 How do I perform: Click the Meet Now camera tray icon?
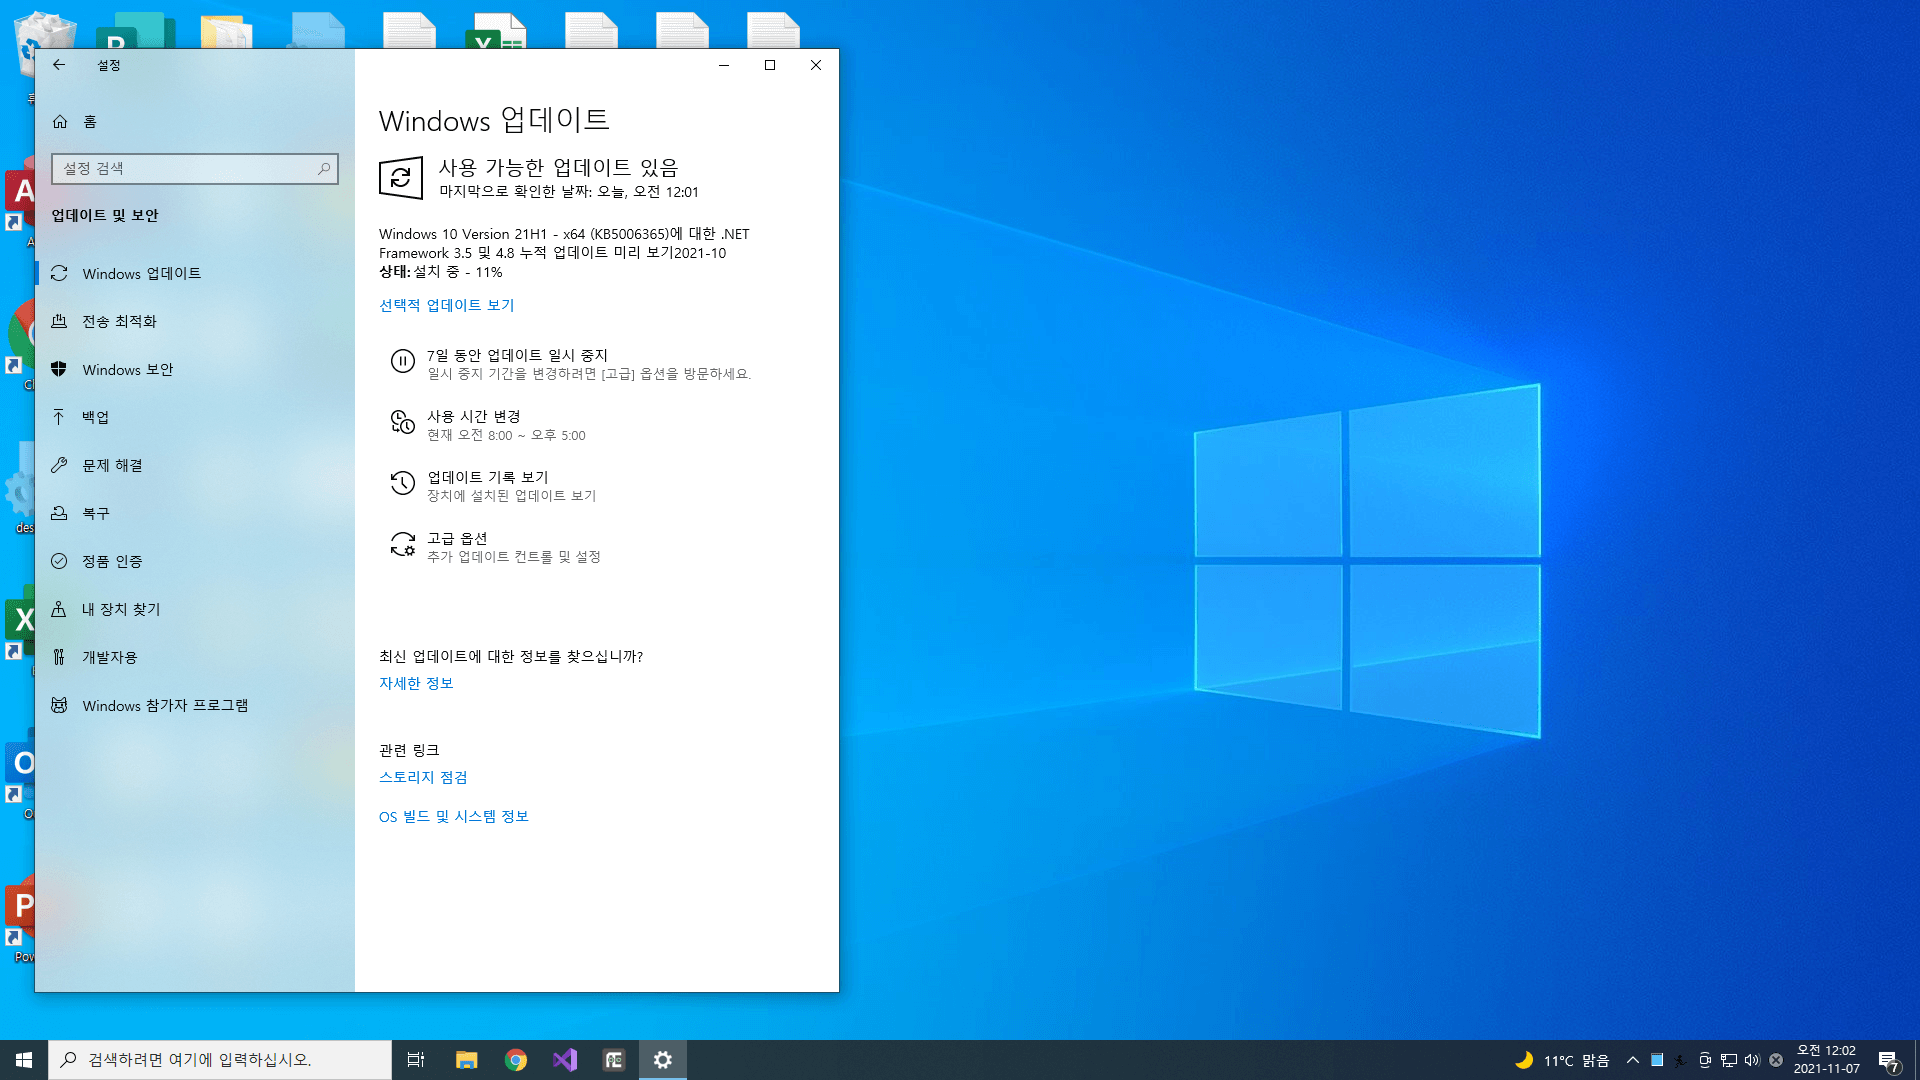point(1704,1060)
